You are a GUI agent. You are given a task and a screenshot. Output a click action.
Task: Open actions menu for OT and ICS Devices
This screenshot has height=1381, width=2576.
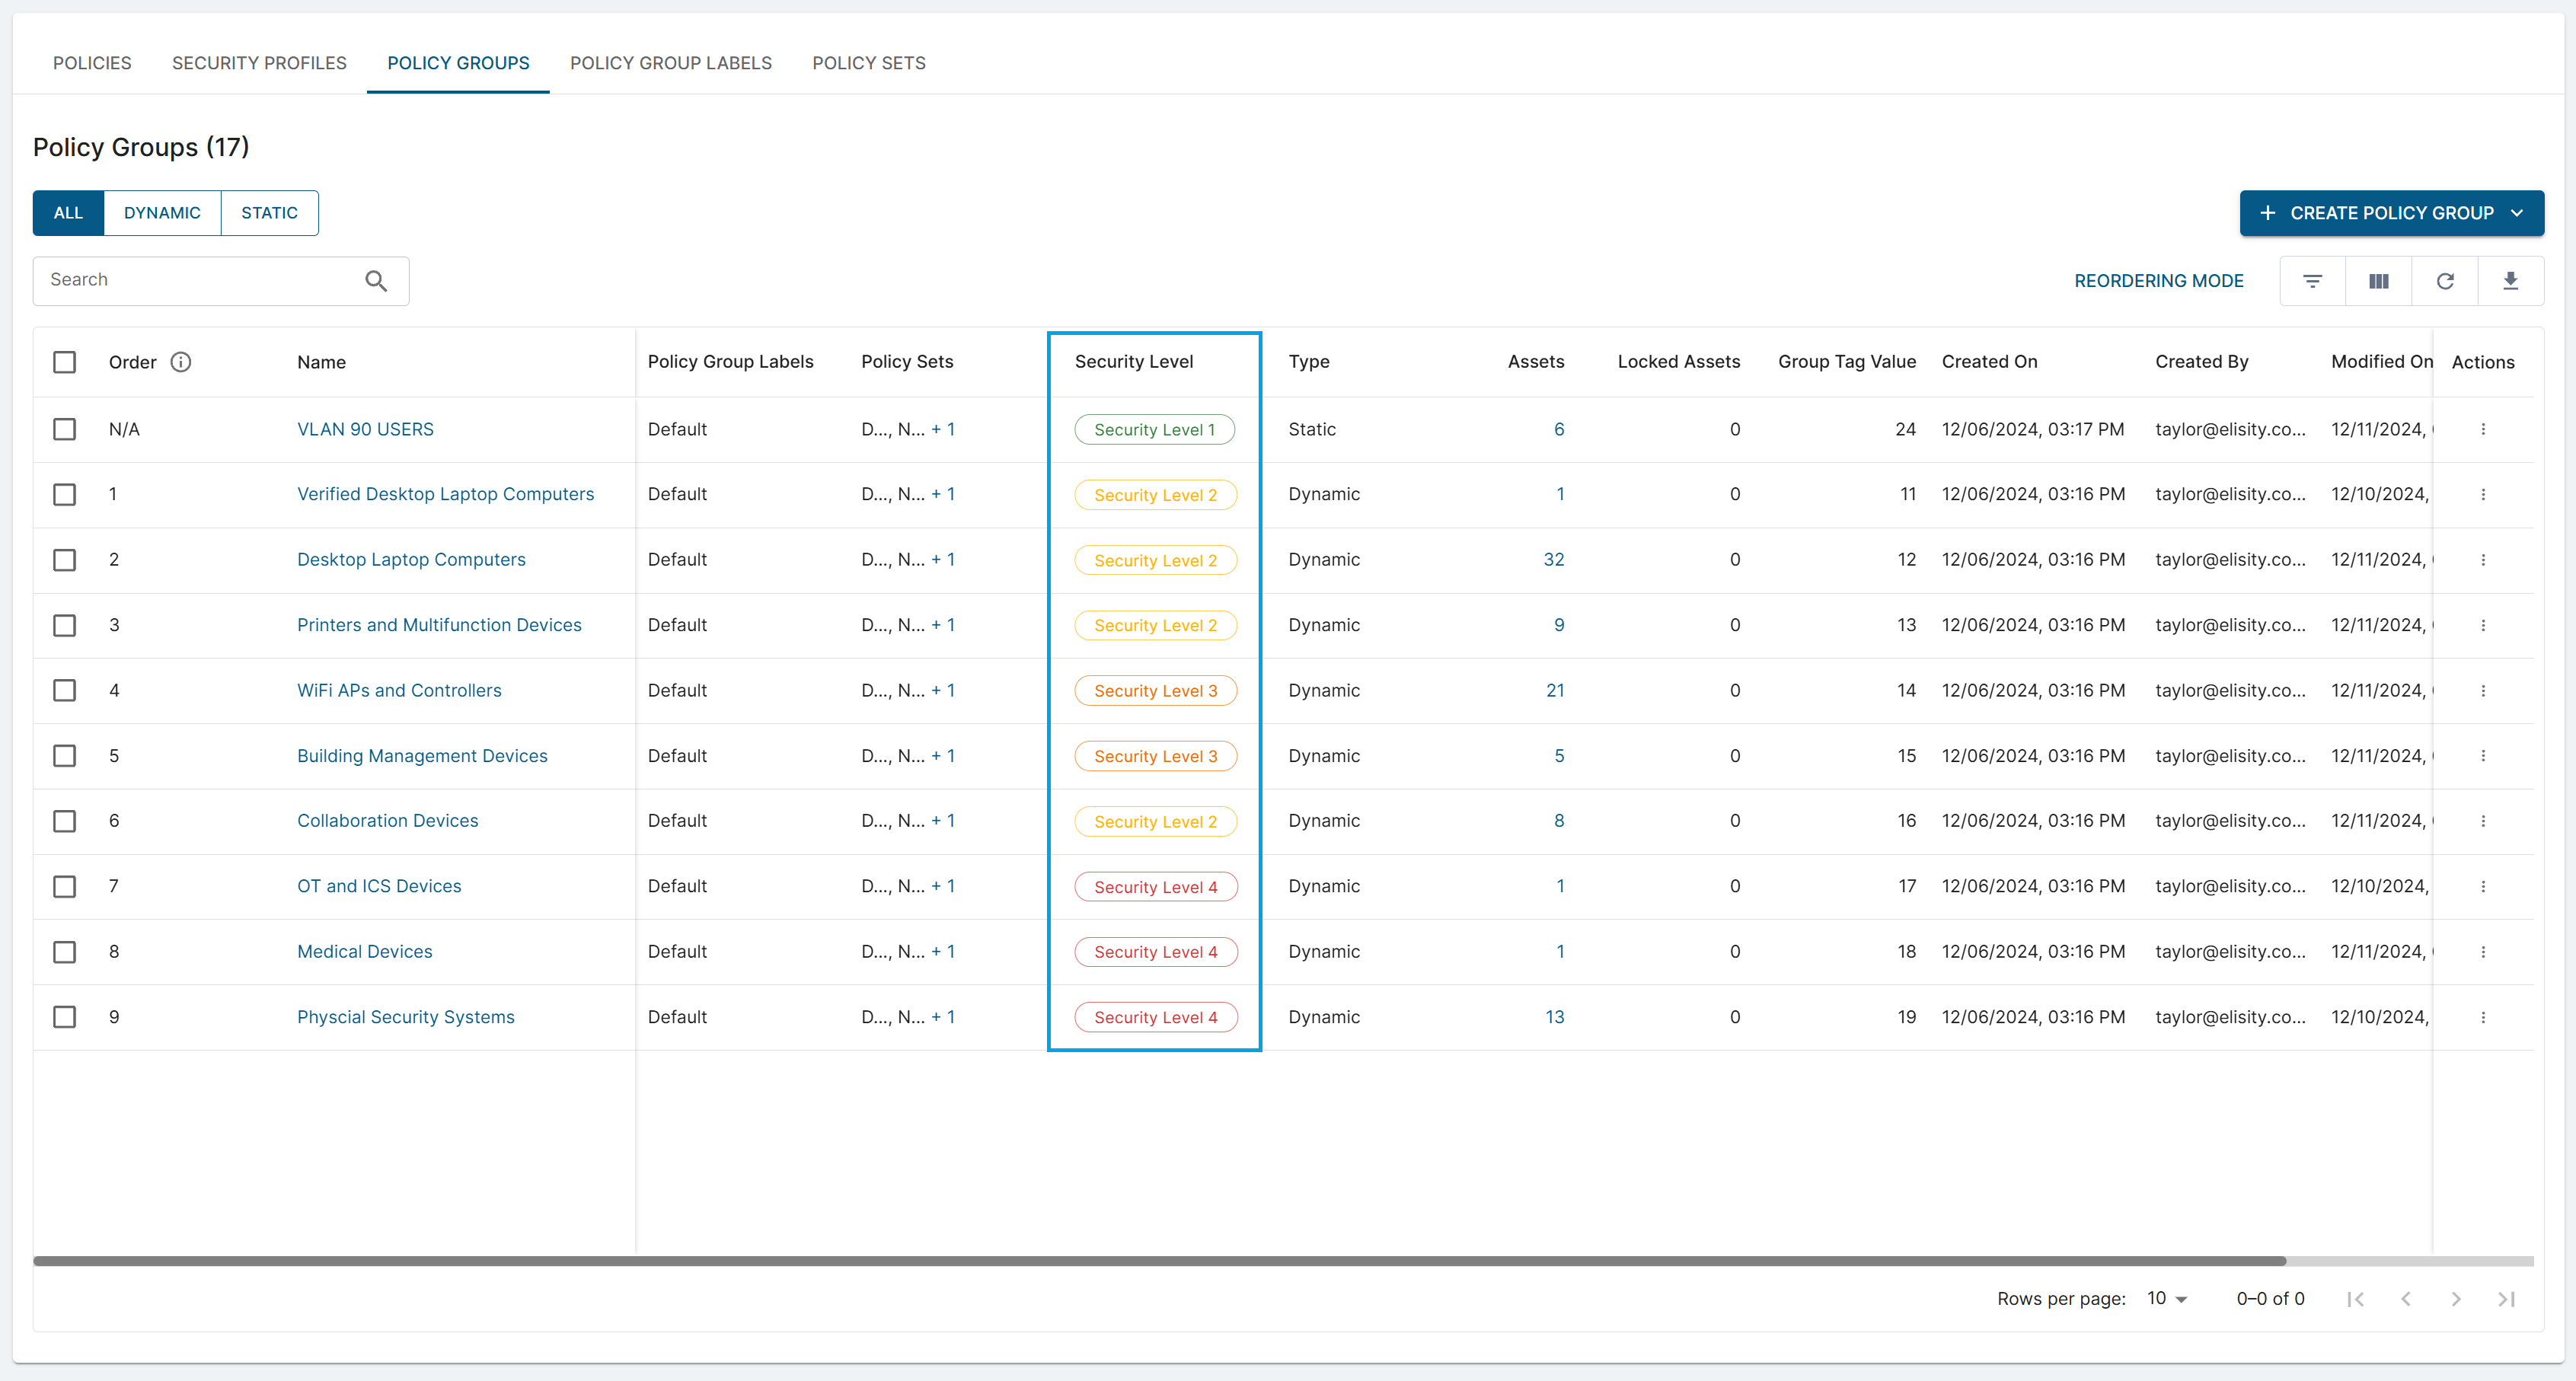pos(2482,887)
